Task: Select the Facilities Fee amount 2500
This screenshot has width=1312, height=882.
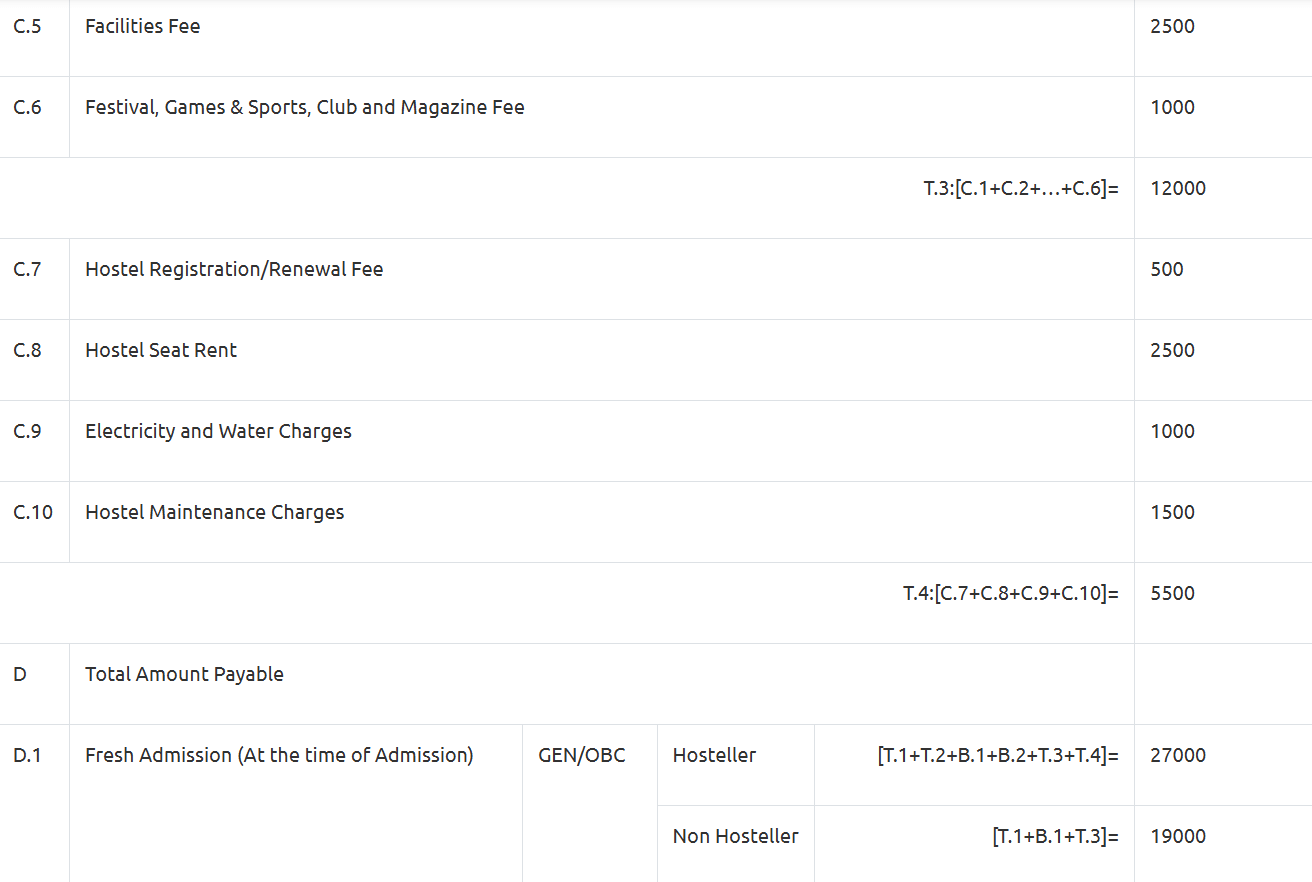Action: click(x=1172, y=27)
